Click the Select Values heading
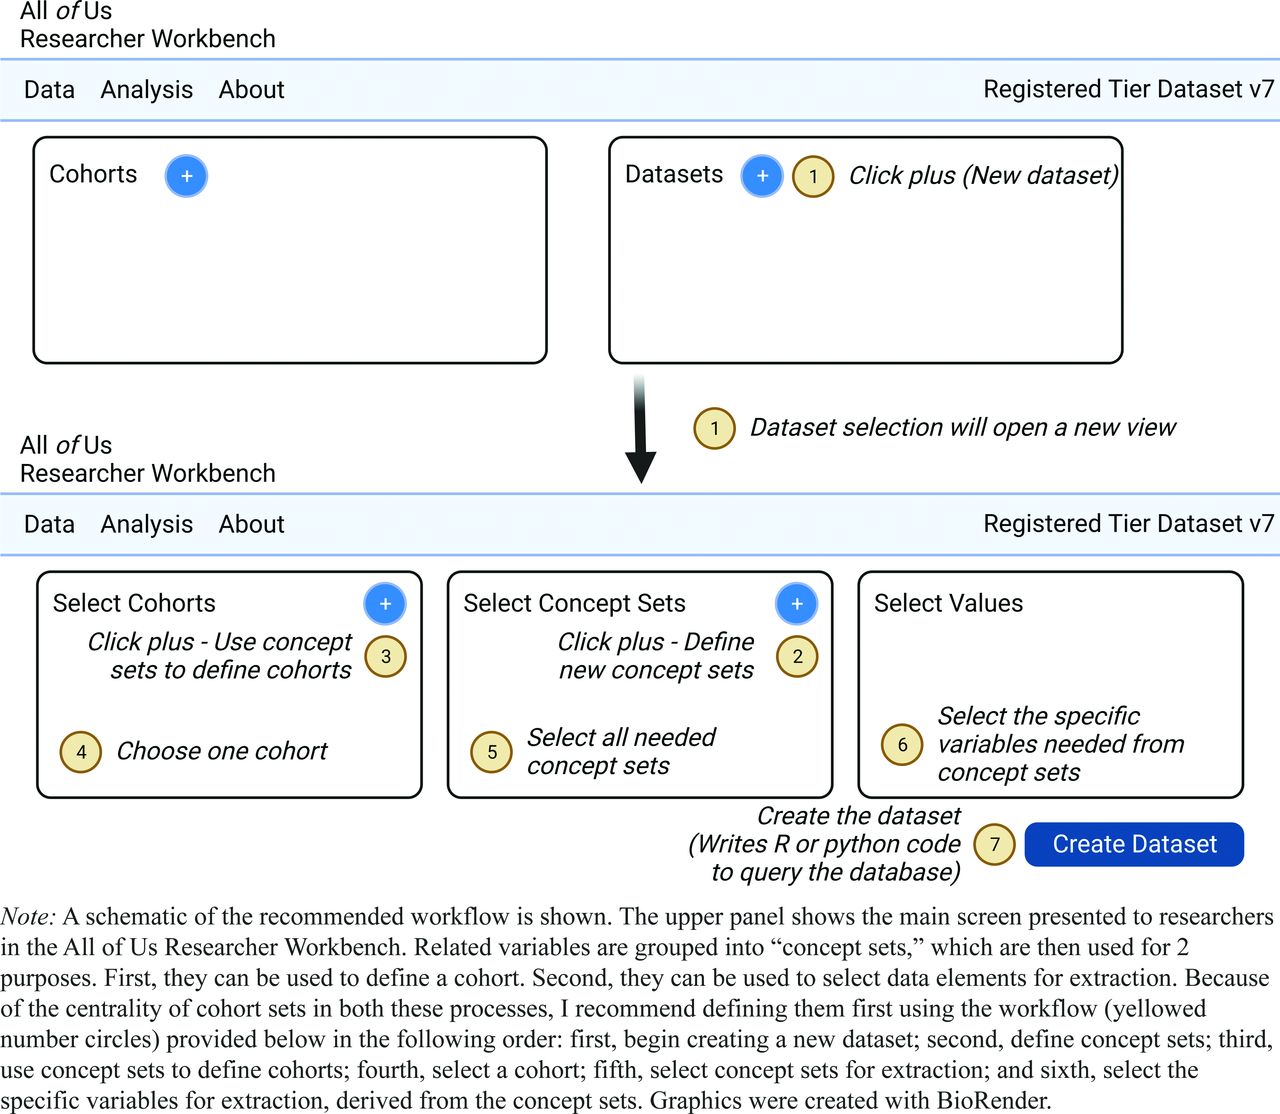 click(x=948, y=603)
